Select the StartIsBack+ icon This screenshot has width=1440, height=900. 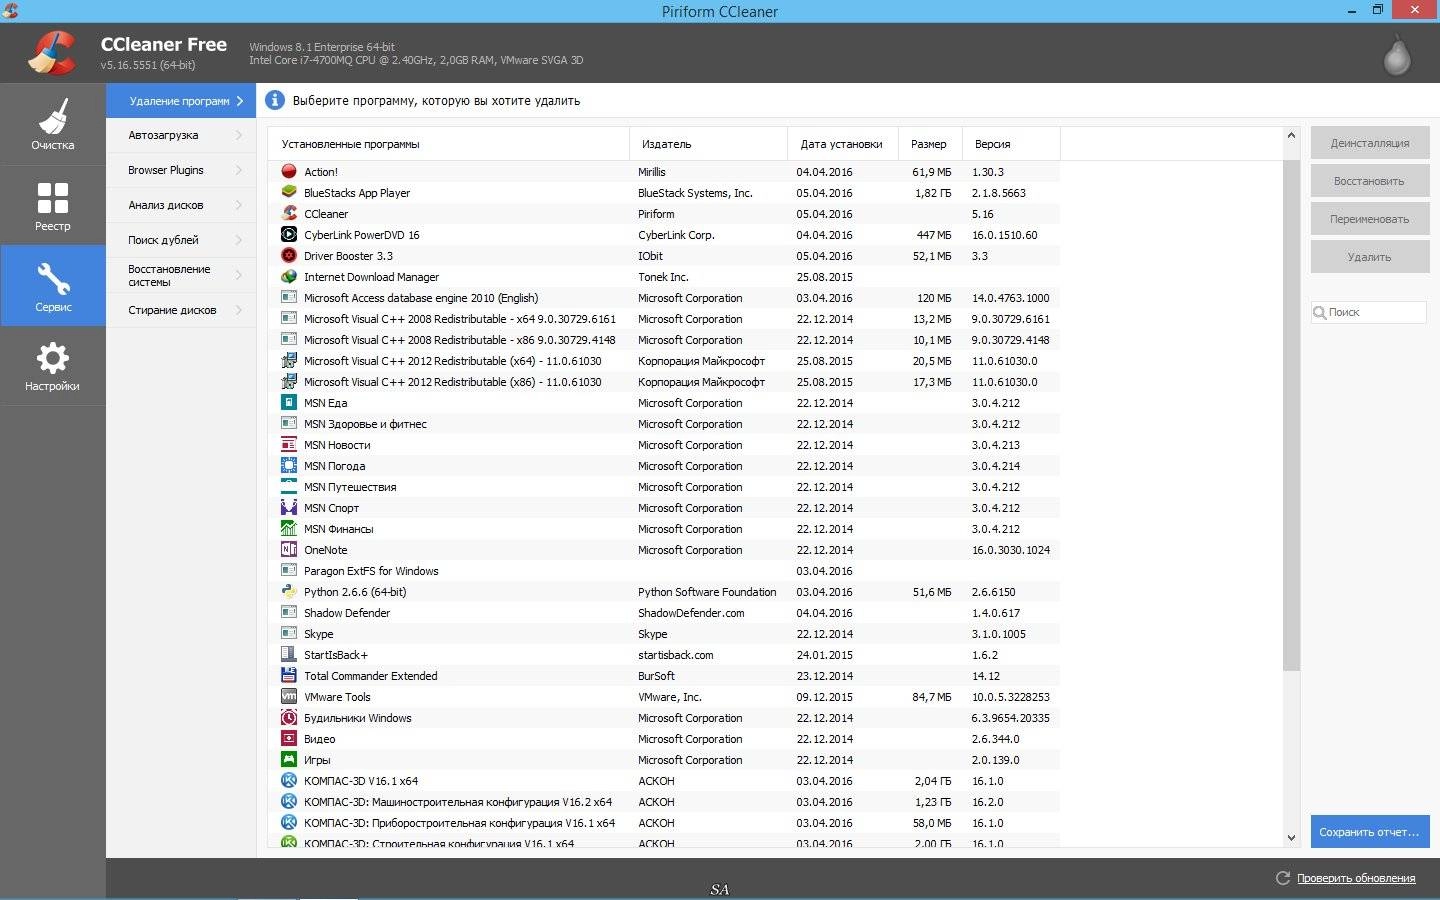(289, 654)
